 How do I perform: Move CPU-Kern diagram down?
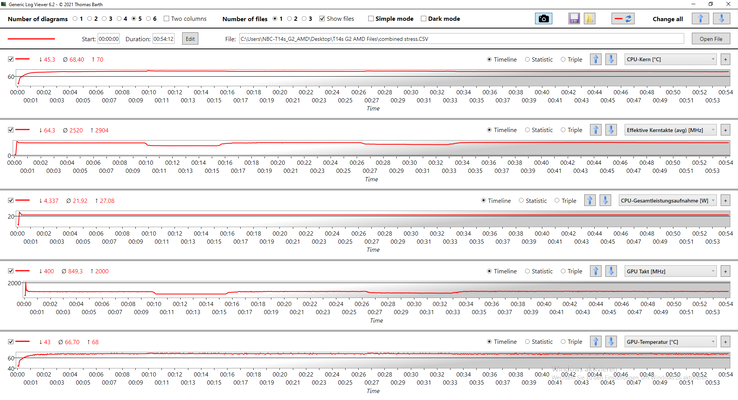coord(611,59)
